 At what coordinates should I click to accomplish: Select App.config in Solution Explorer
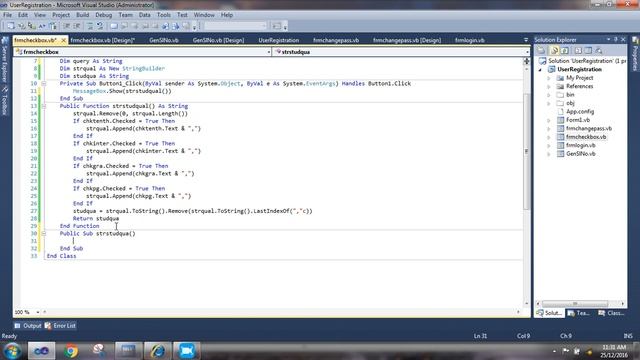pos(580,111)
